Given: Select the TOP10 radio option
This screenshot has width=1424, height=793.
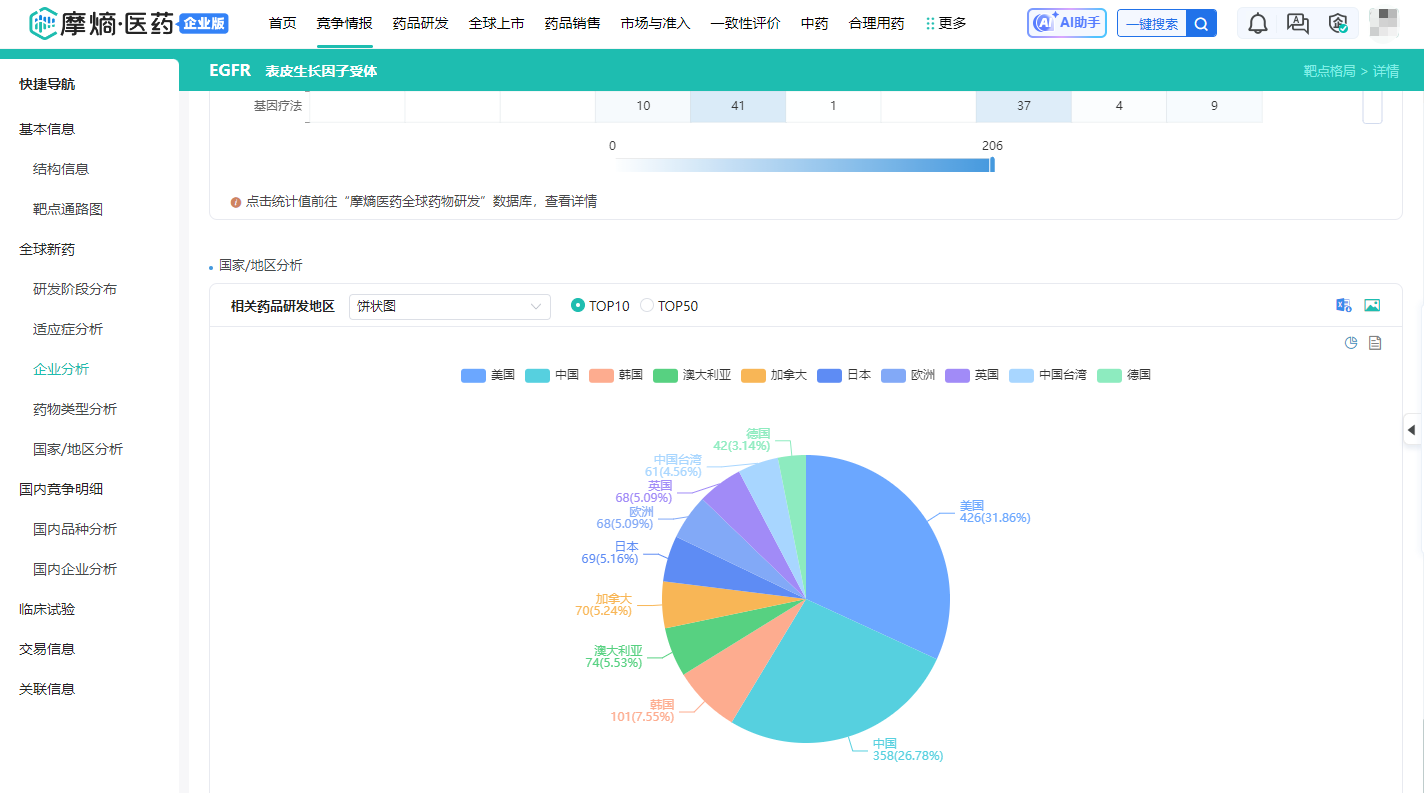Looking at the screenshot, I should pyautogui.click(x=600, y=306).
